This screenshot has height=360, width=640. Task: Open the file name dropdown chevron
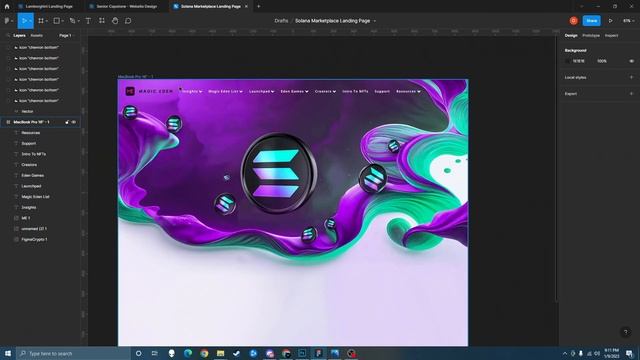tap(375, 21)
